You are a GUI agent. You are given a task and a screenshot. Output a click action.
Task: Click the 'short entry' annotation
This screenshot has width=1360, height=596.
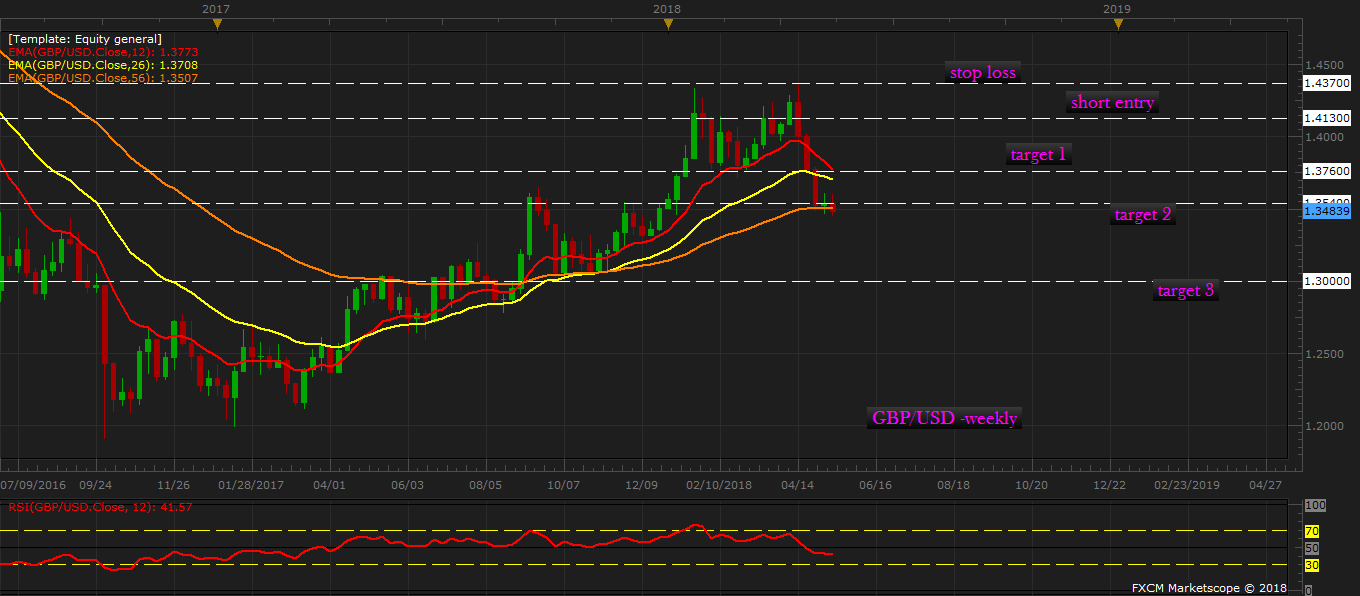pos(1112,102)
